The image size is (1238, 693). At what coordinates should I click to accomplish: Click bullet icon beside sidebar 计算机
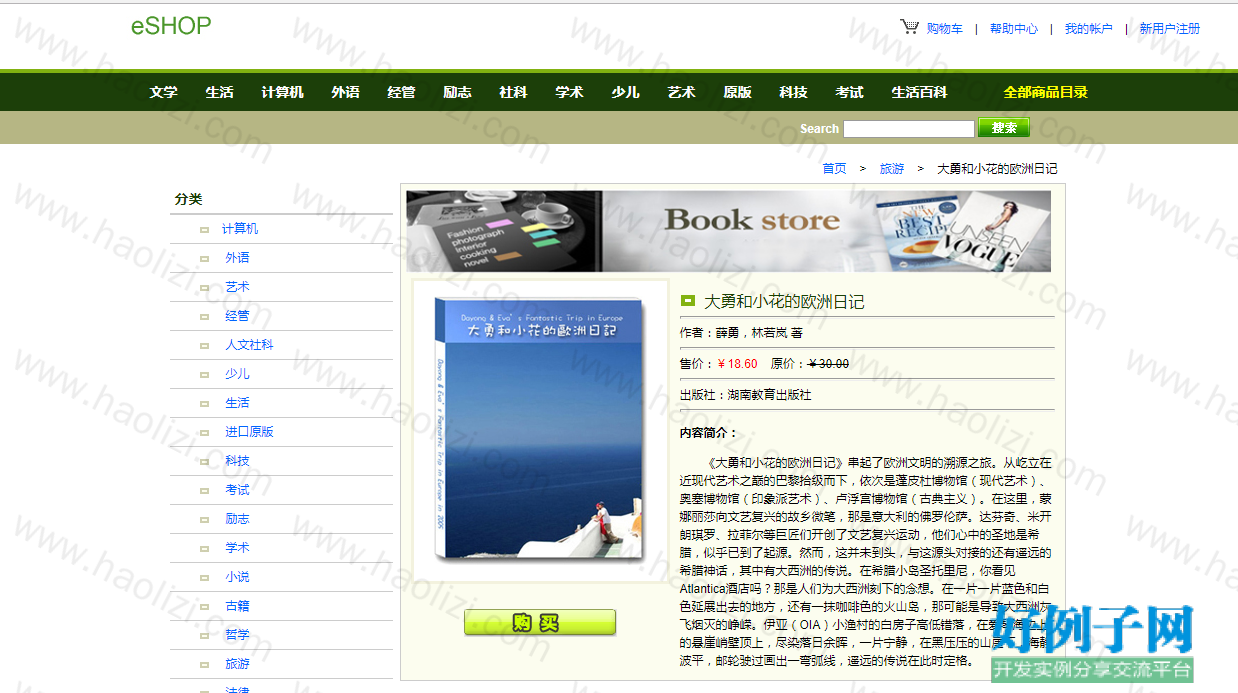[x=204, y=230]
